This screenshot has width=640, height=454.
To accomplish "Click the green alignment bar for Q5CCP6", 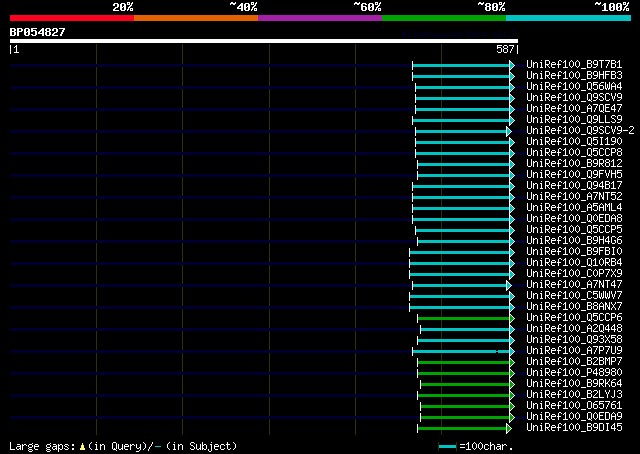I will tap(465, 318).
